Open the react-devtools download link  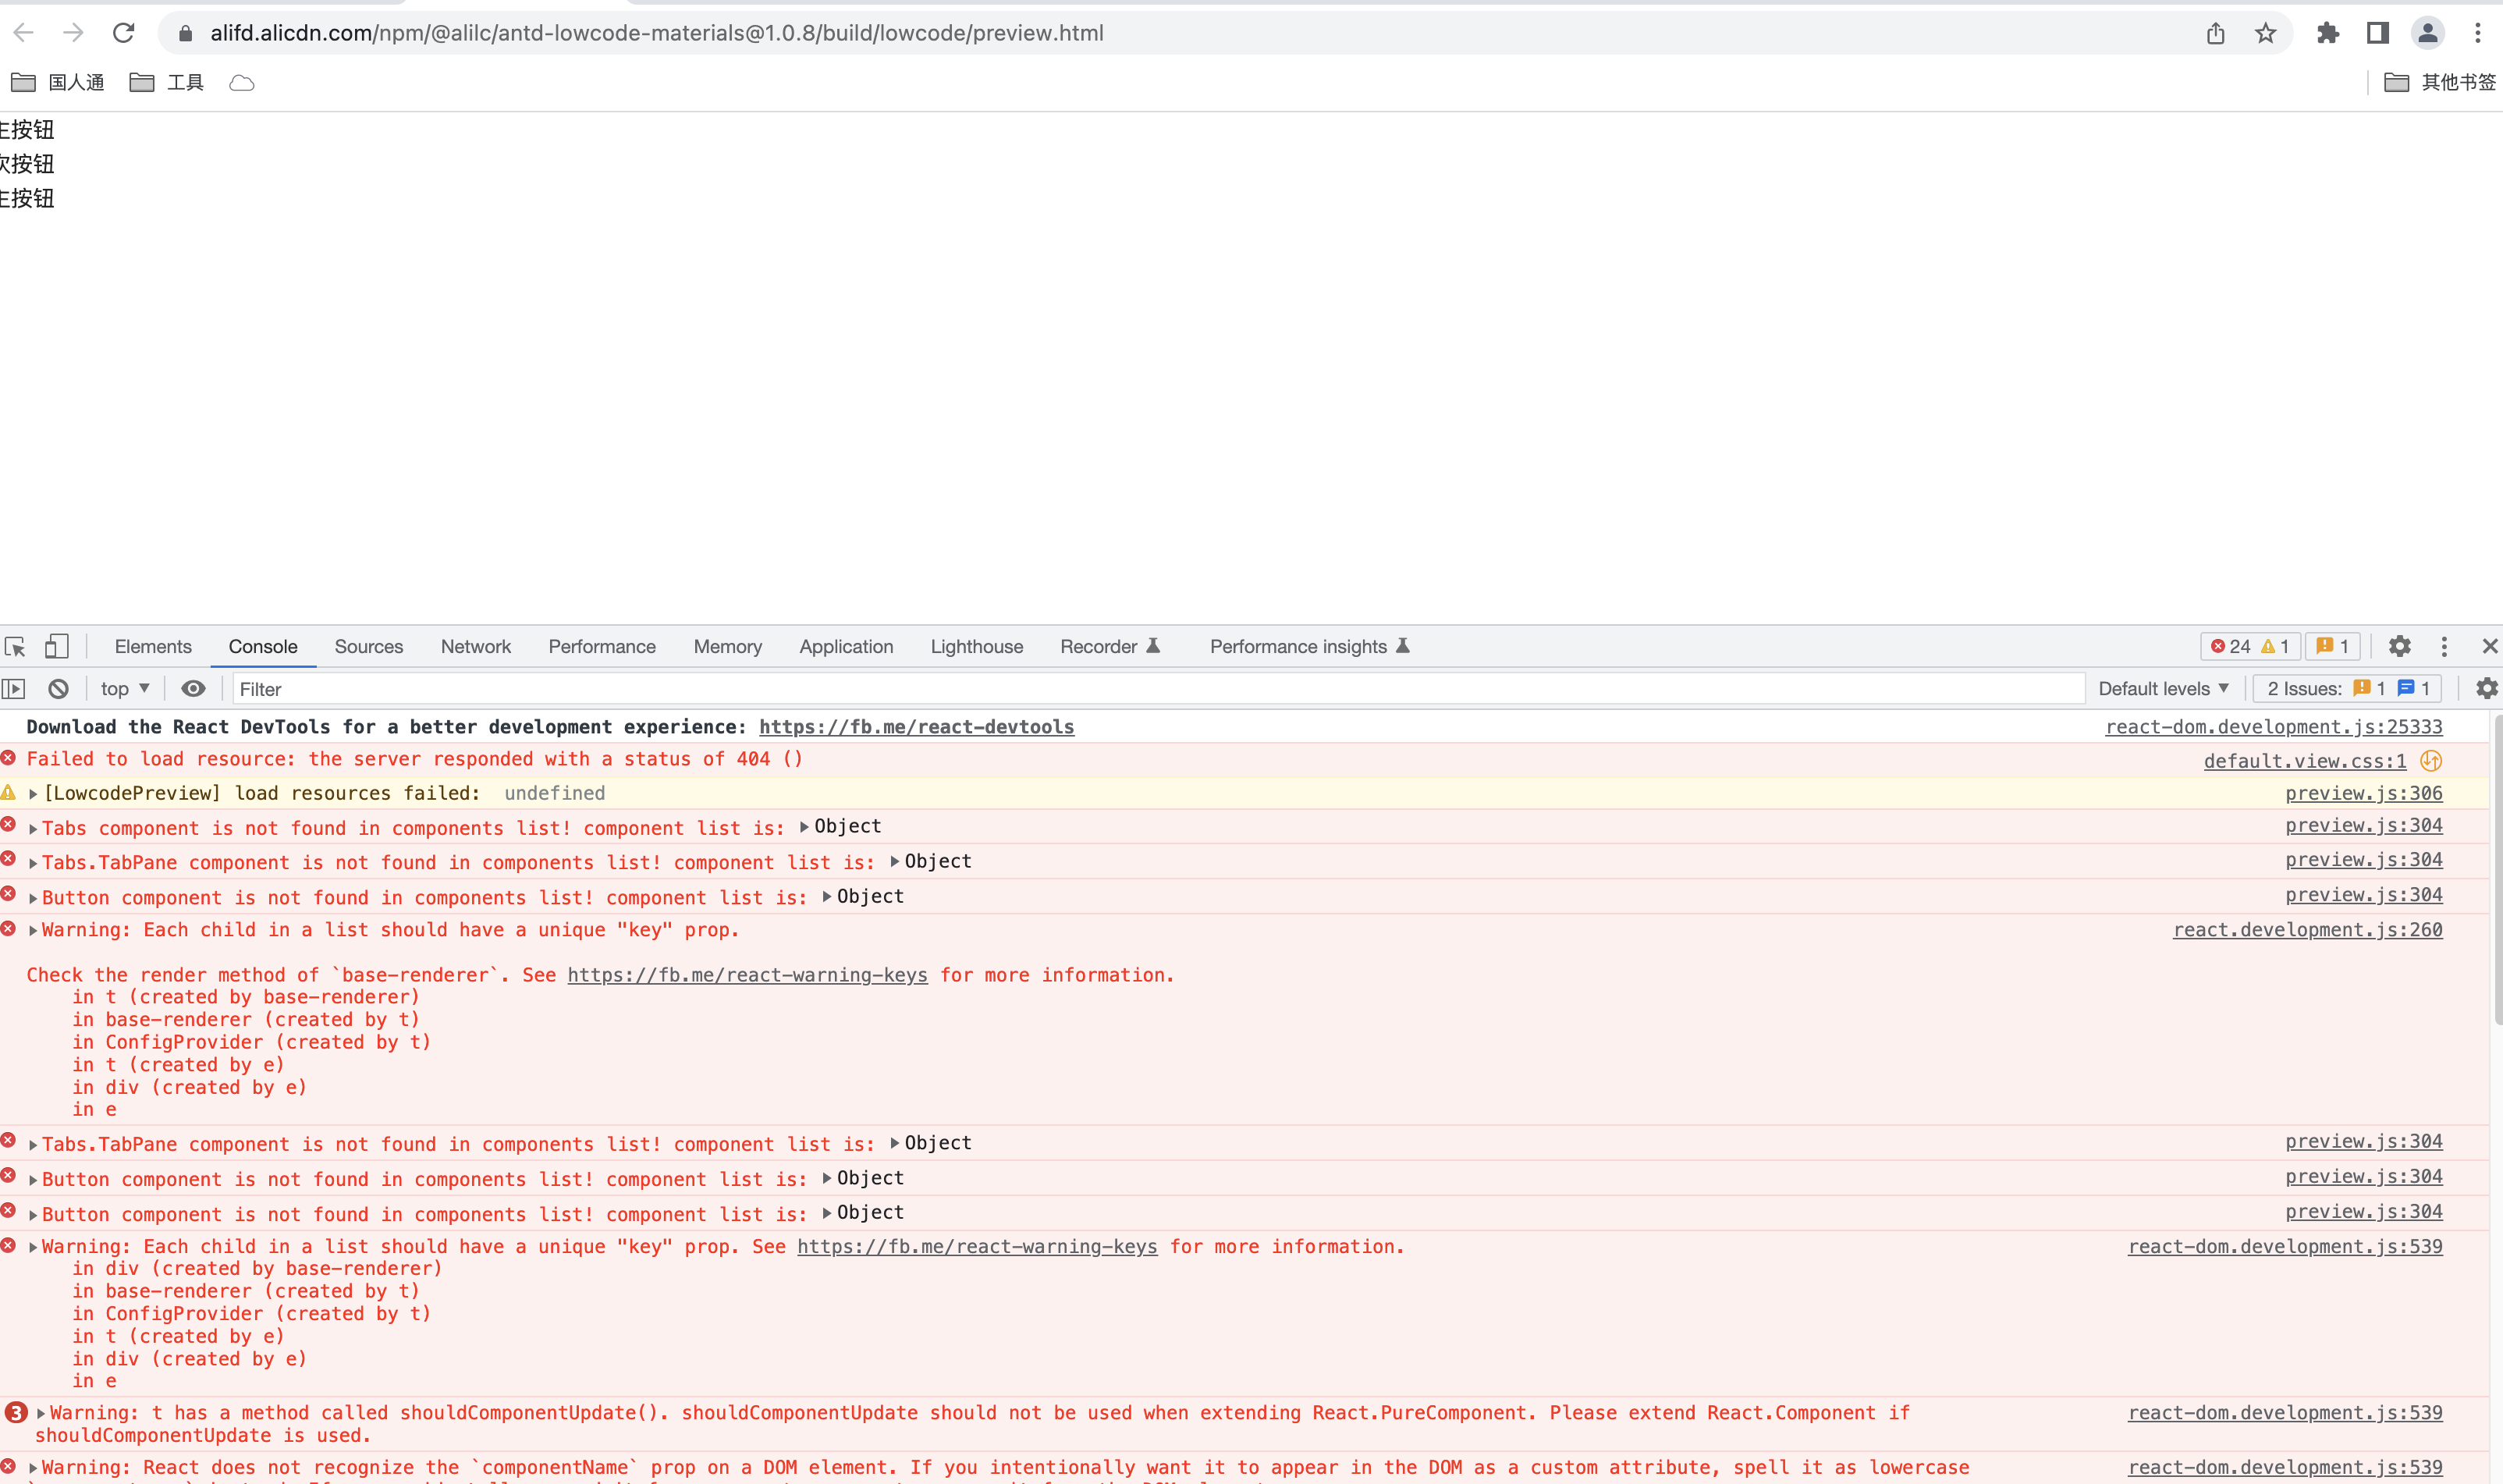pos(916,727)
